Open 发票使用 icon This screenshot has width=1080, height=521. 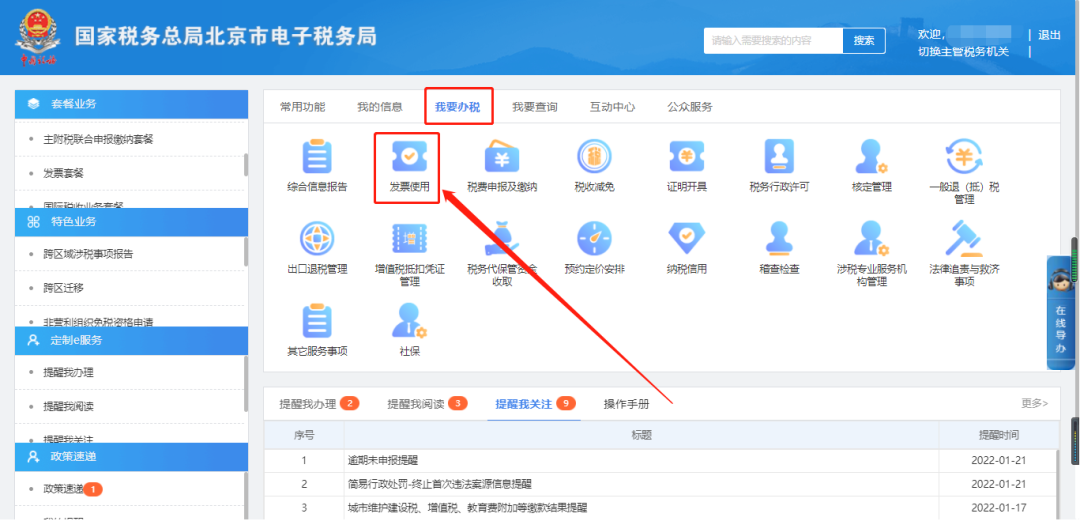coord(409,156)
